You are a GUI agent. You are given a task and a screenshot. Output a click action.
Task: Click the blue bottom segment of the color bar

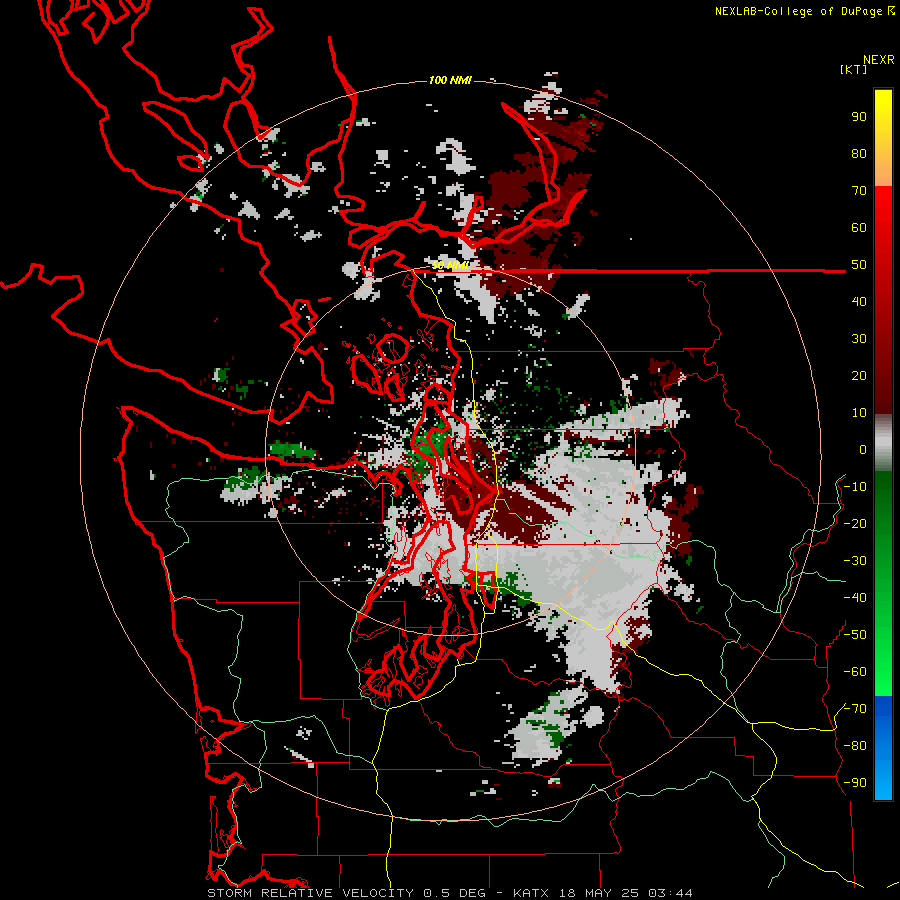click(883, 748)
